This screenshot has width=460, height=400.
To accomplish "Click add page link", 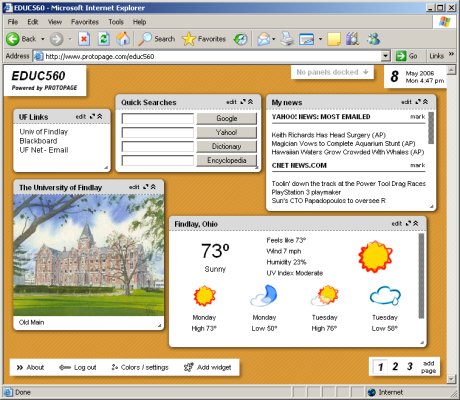I will 428,367.
